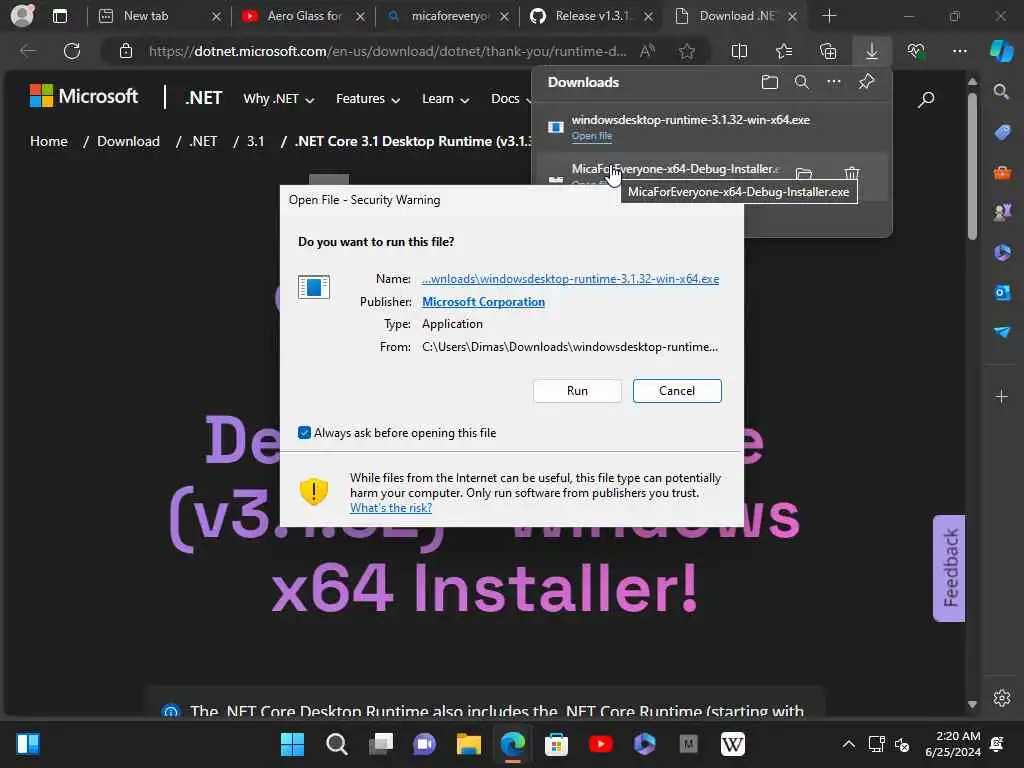Open the Telegram-style send sidebar icon
The height and width of the screenshot is (768, 1024).
click(1002, 332)
